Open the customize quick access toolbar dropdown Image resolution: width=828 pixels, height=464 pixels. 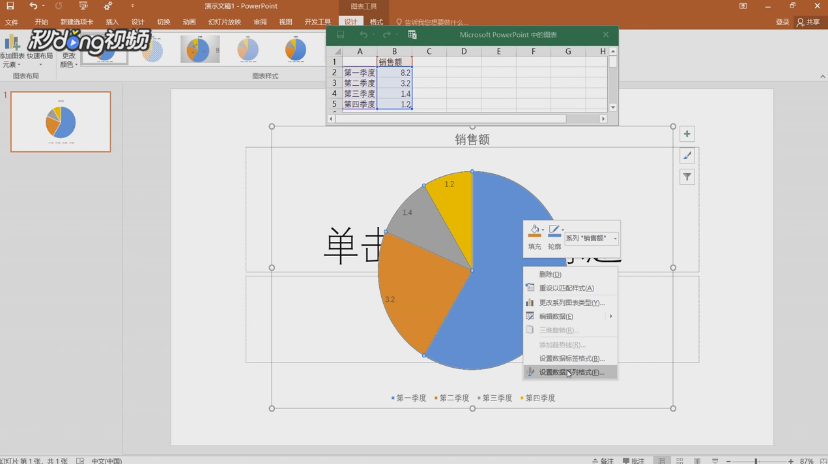click(132, 6)
